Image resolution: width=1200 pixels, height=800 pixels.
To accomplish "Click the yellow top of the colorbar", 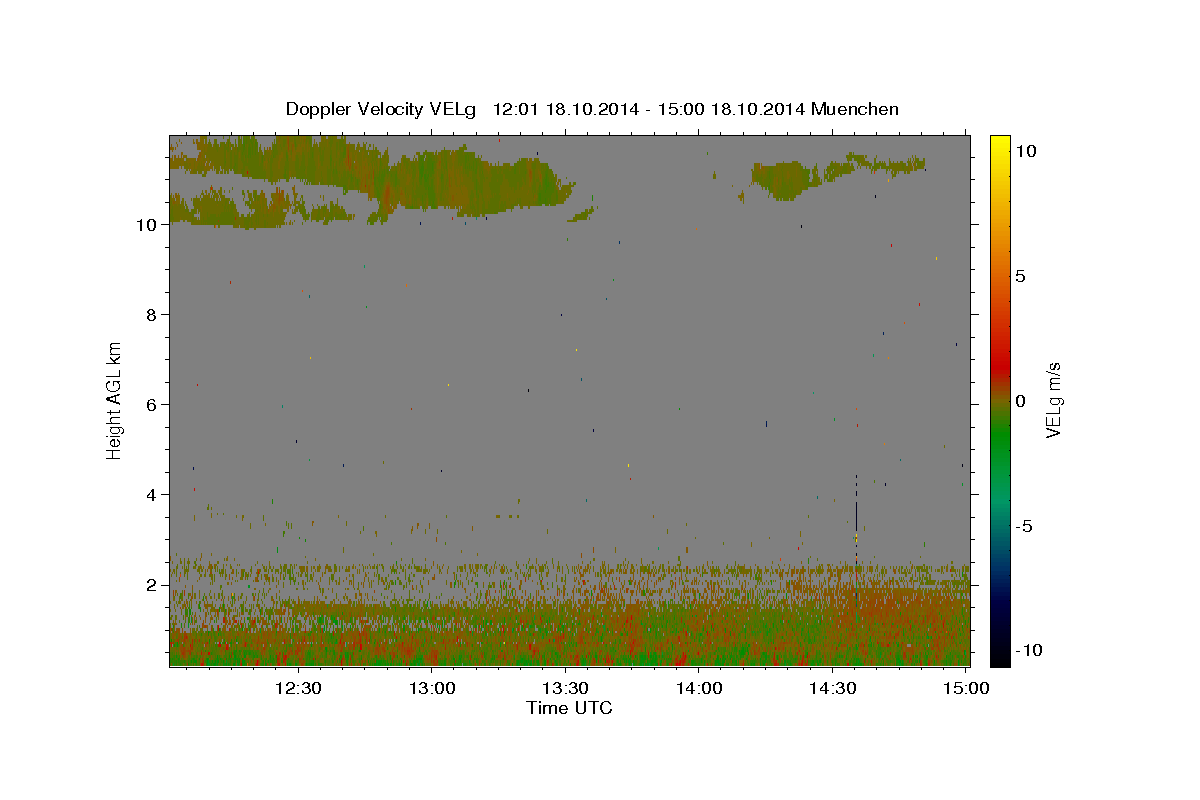I will coord(1000,145).
